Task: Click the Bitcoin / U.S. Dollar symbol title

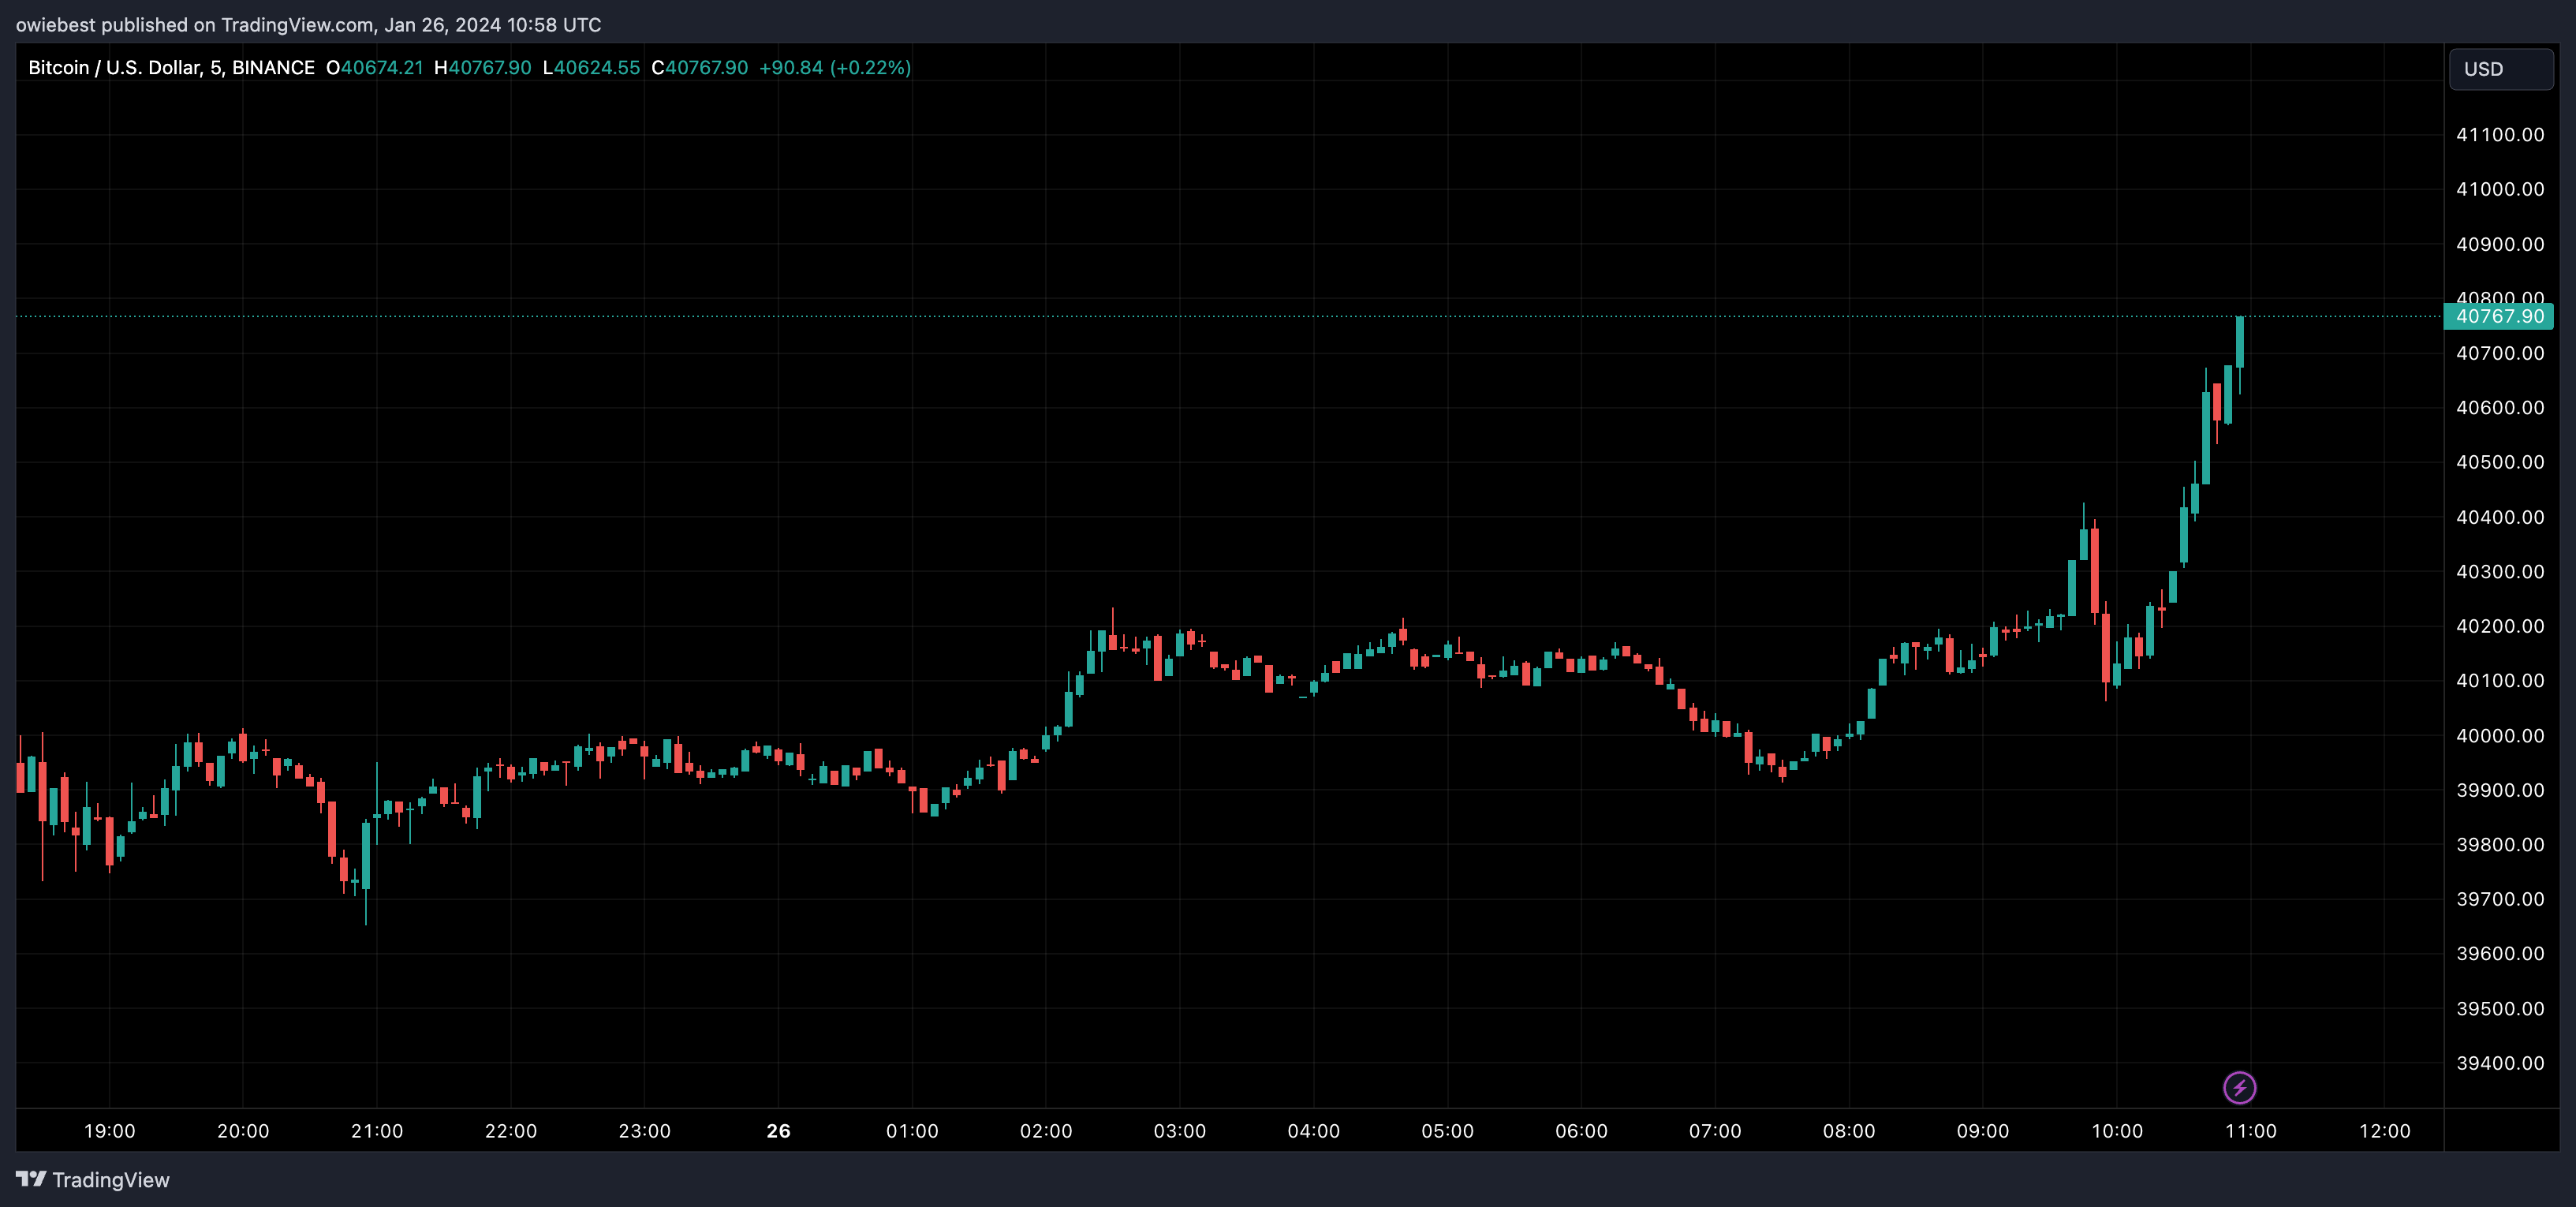Action: (x=171, y=67)
